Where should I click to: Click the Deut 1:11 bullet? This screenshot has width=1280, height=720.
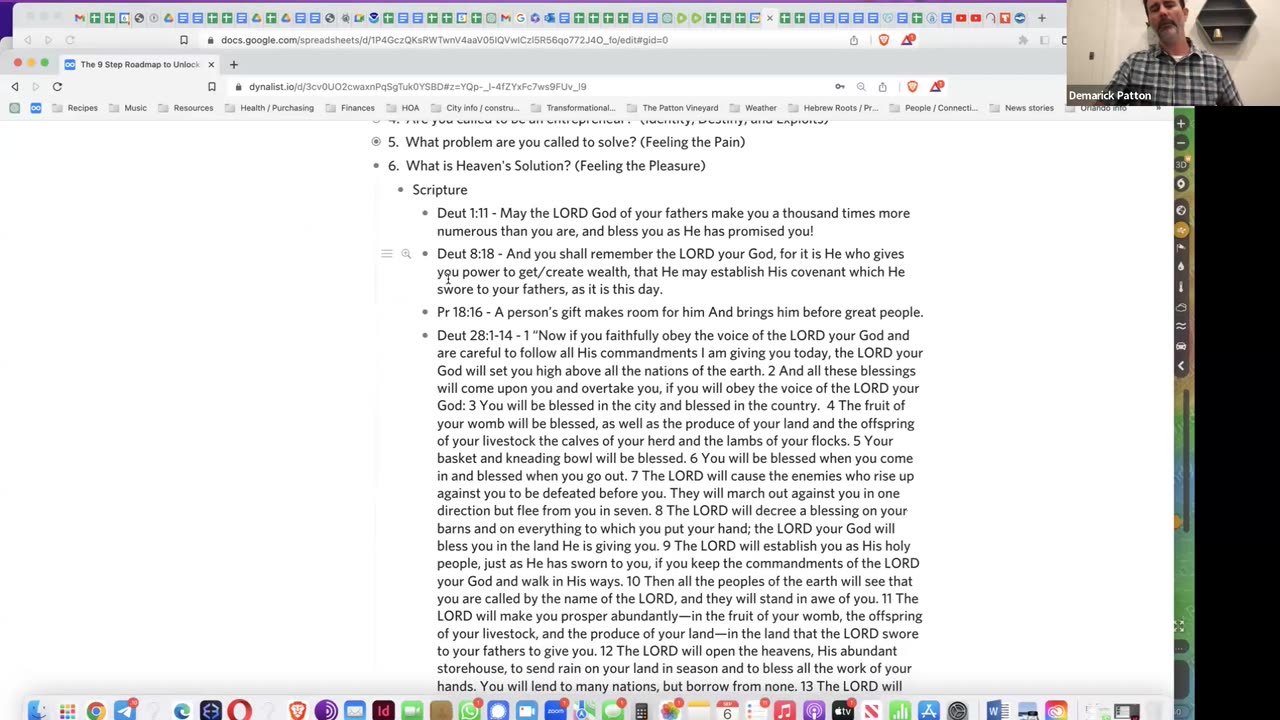[x=425, y=213]
